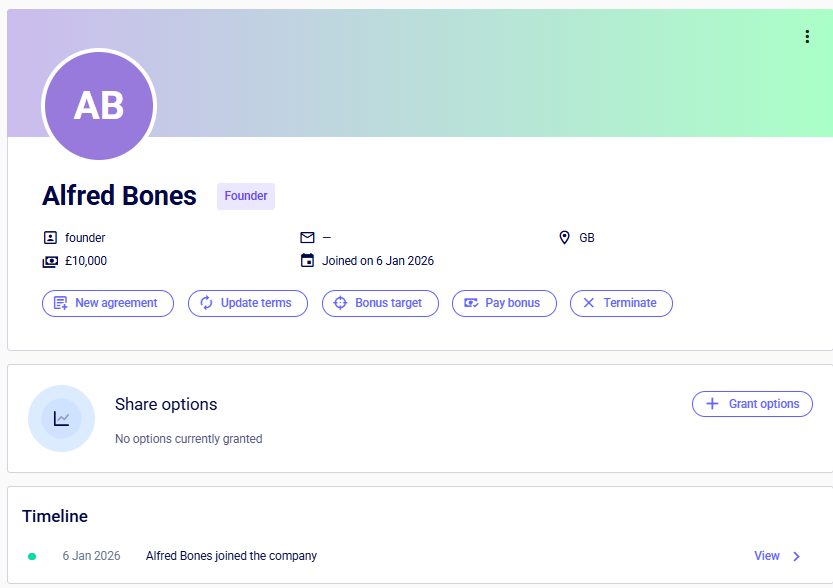This screenshot has width=833, height=588.
Task: Open the Pay bonus action
Action: [504, 303]
